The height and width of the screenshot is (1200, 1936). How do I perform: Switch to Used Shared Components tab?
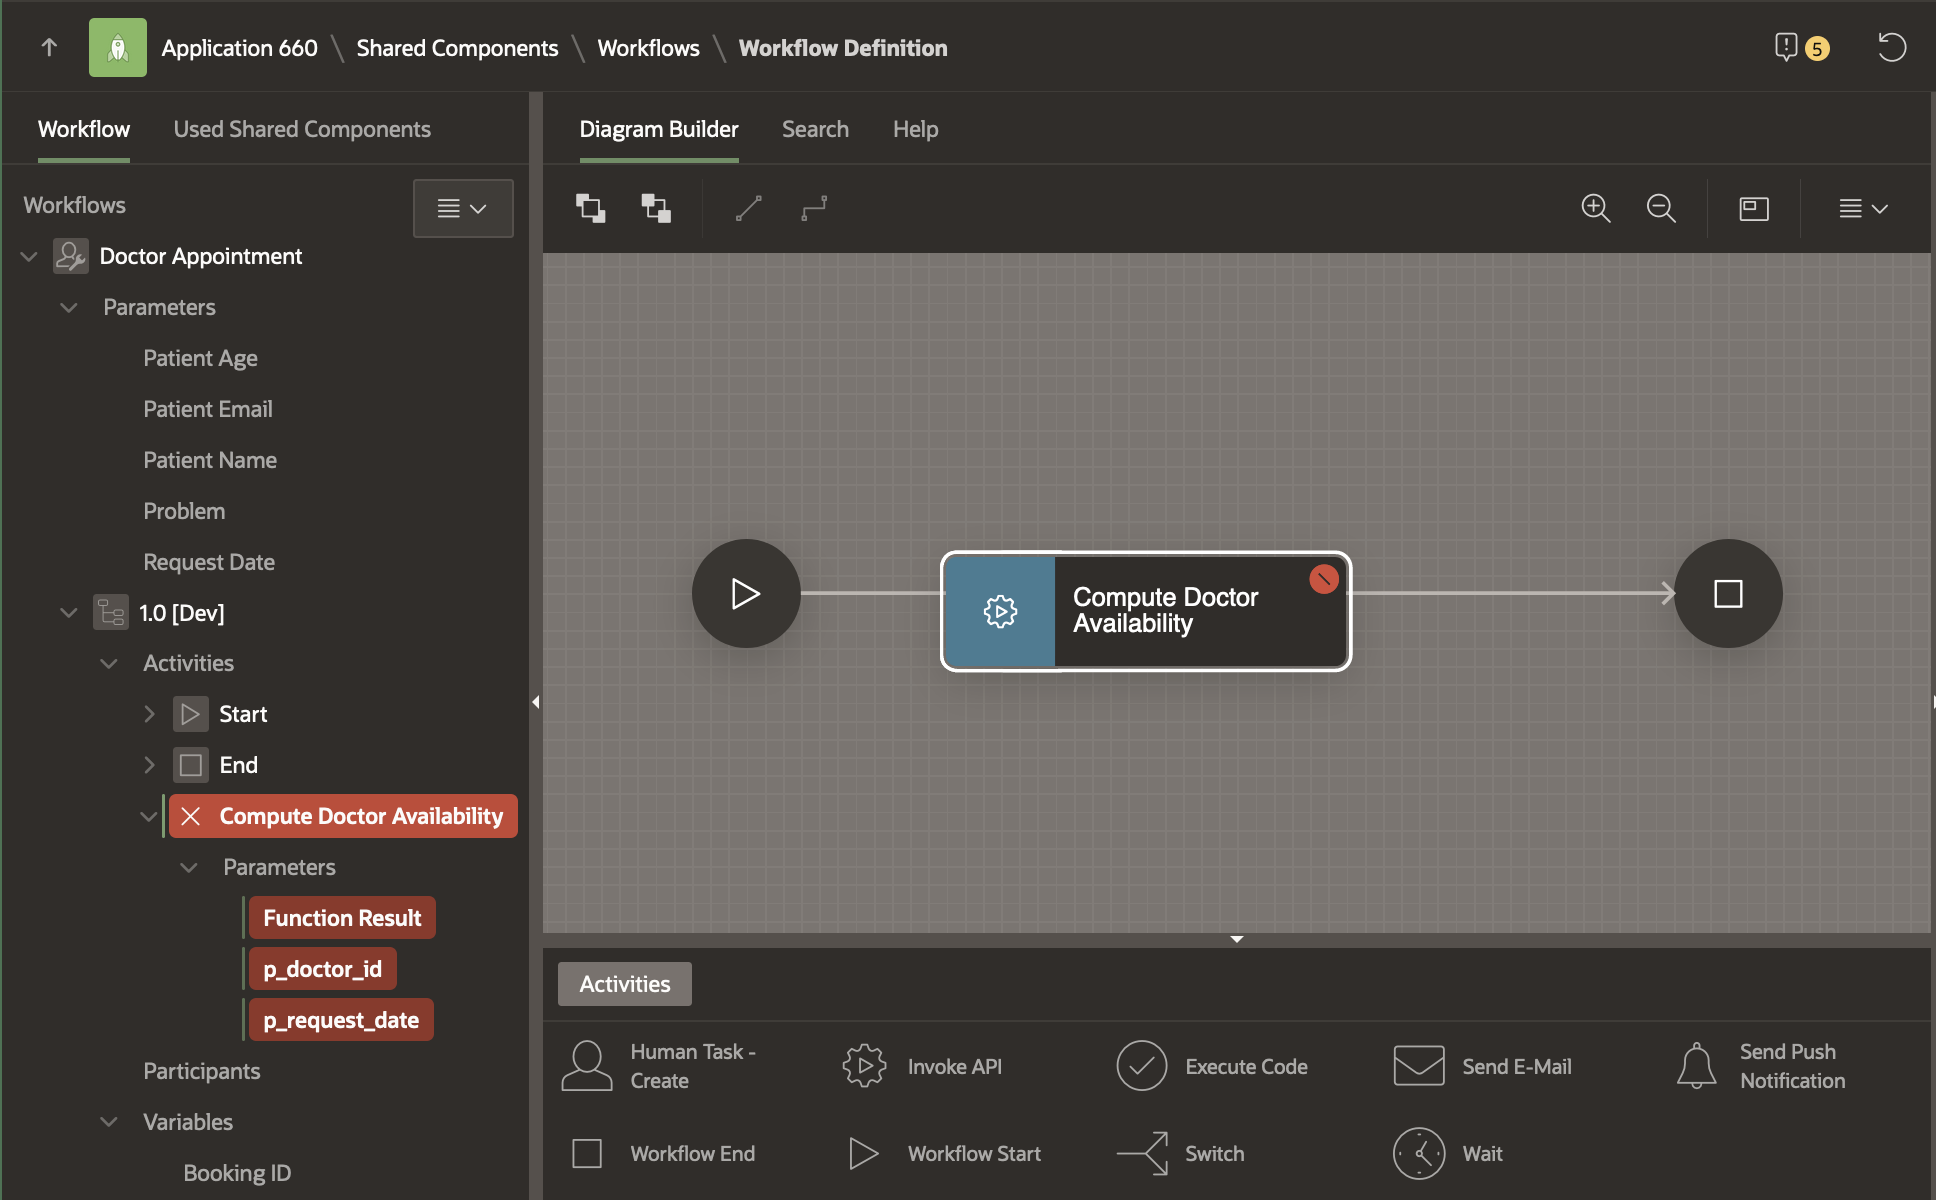pos(302,129)
